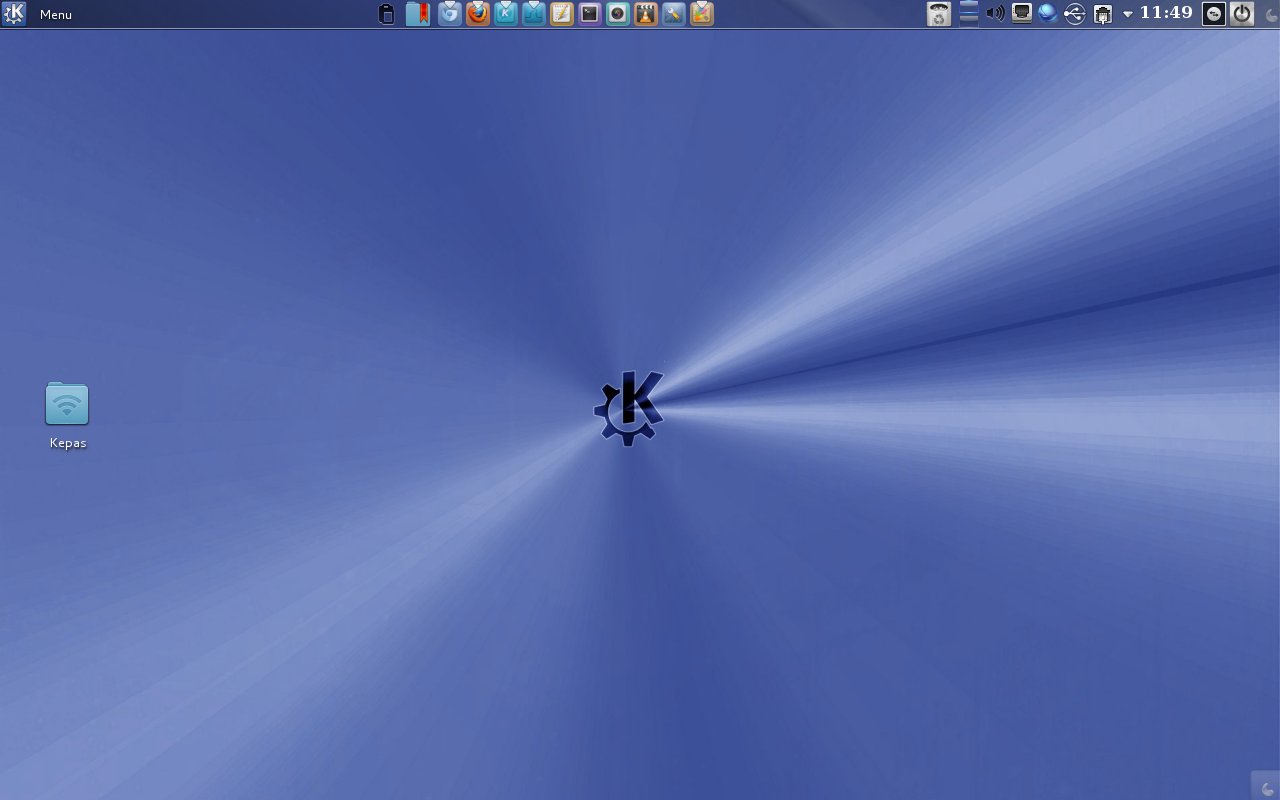Open the volume speaker control
Image resolution: width=1280 pixels, height=800 pixels.
click(x=995, y=14)
